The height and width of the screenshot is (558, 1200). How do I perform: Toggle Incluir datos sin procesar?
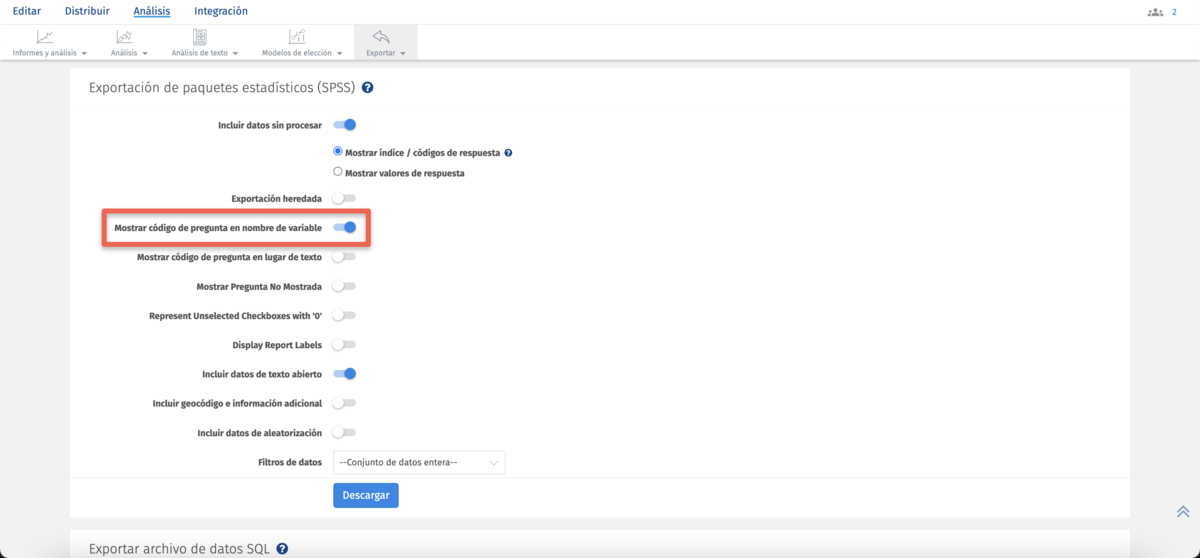click(344, 125)
